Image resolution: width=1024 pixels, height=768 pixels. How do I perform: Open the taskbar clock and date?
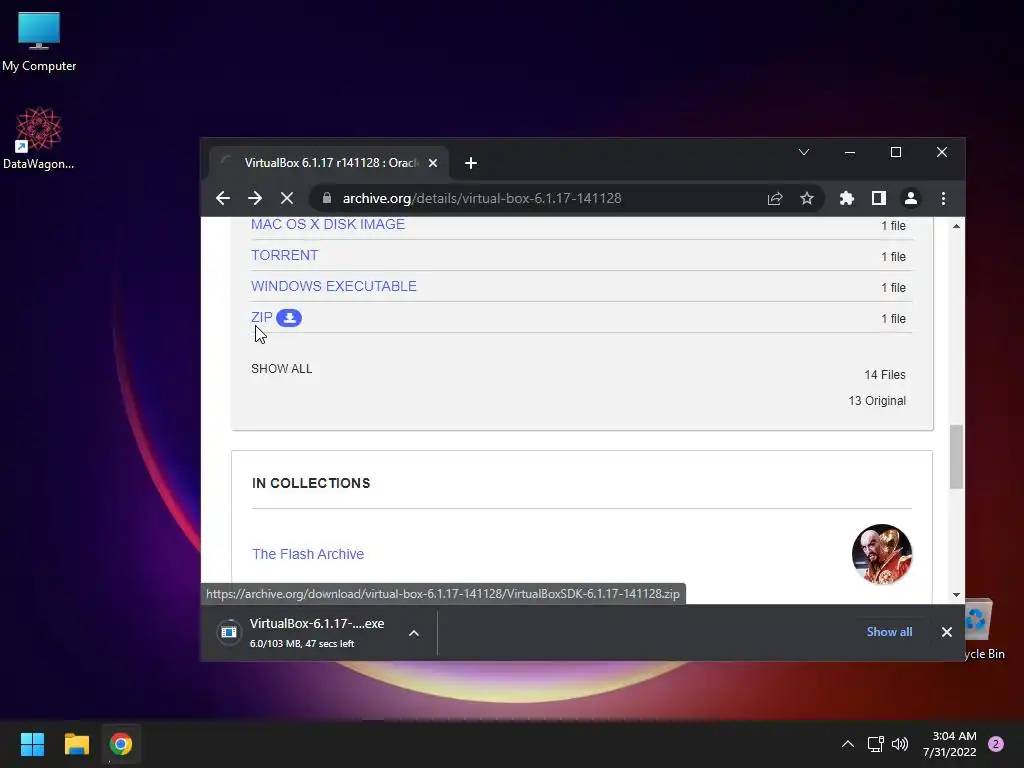(x=950, y=744)
